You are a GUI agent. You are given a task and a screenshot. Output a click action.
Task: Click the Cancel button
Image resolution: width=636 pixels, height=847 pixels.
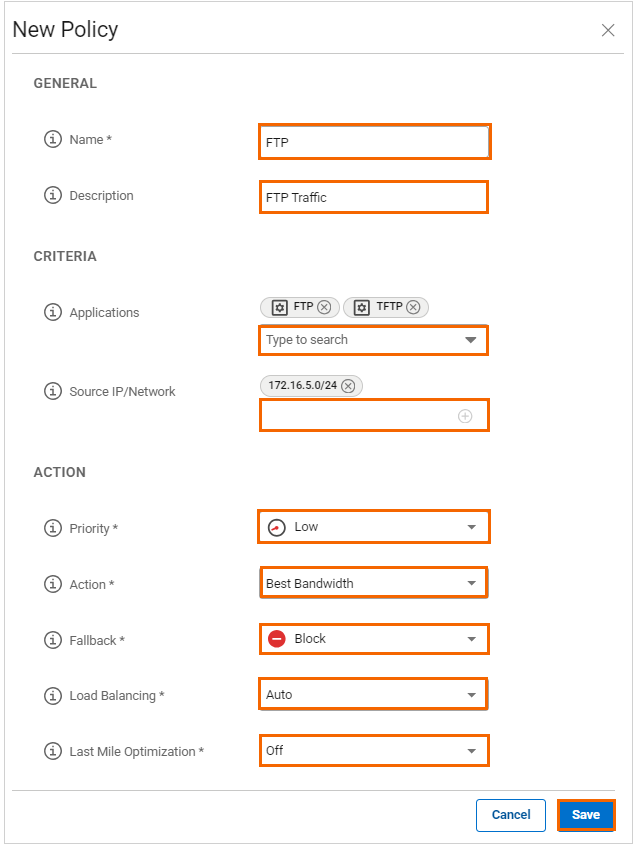511,815
